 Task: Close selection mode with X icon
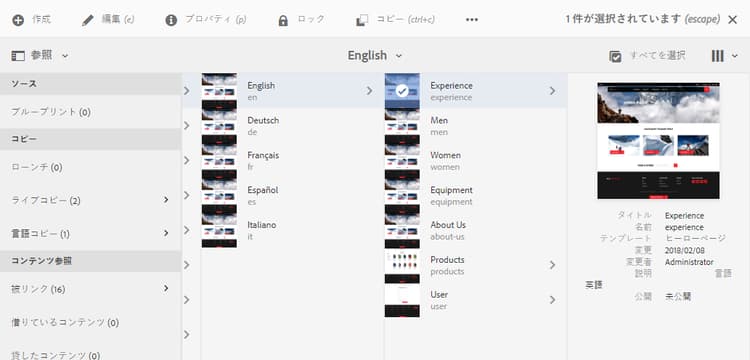click(x=732, y=20)
